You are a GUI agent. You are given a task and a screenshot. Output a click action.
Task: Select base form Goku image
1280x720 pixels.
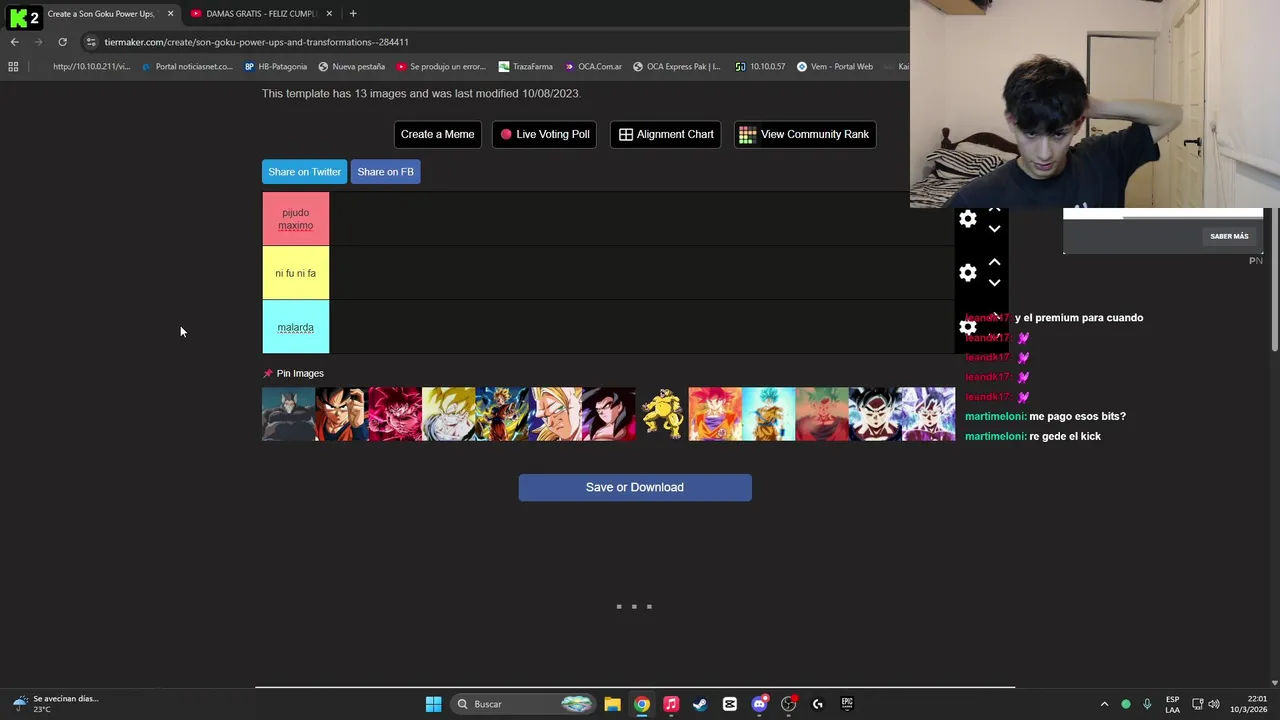pyautogui.click(x=342, y=414)
